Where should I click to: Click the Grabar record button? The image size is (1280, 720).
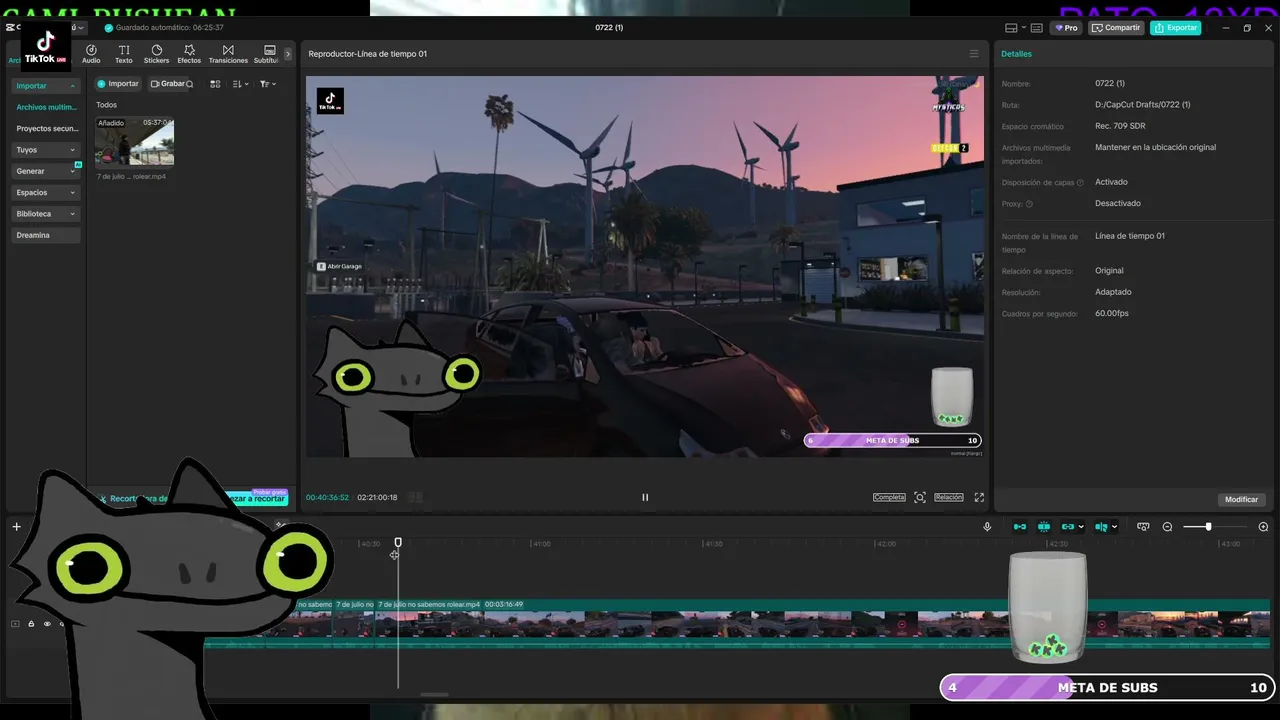[x=167, y=84]
